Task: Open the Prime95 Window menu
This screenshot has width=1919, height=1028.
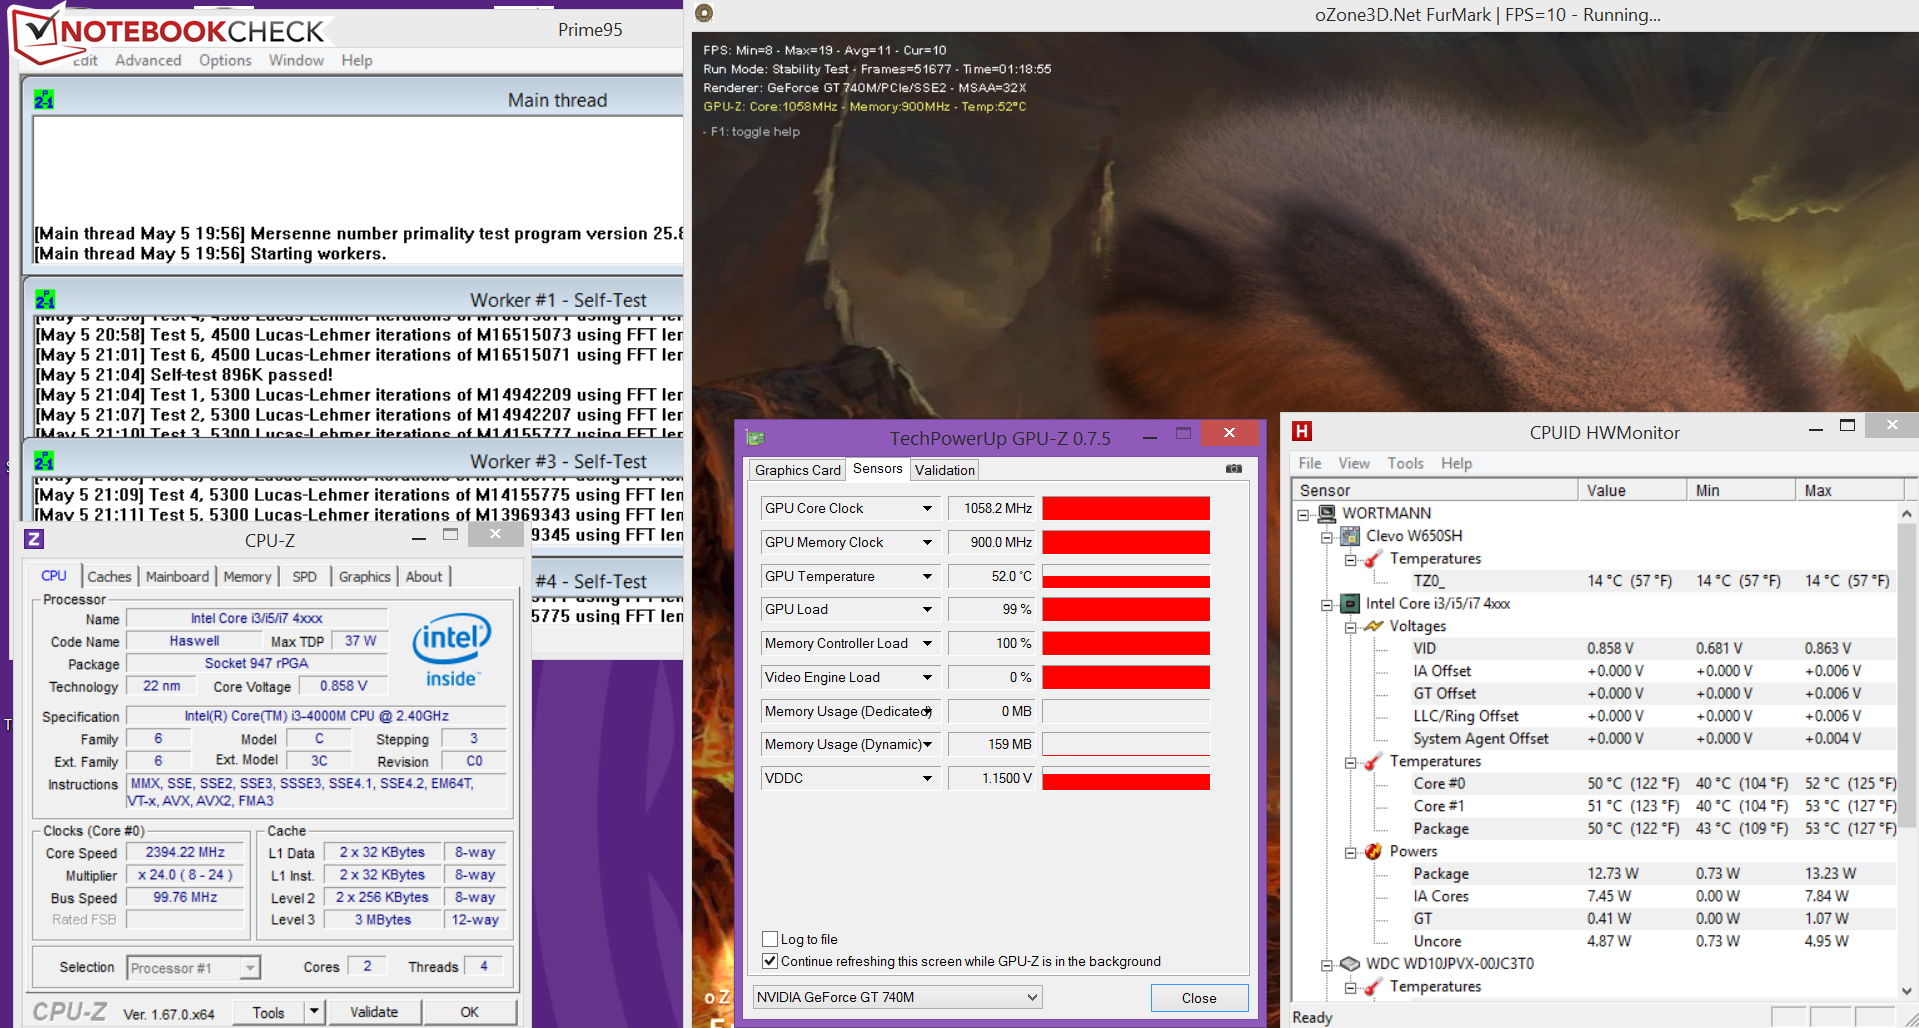Action: [296, 60]
